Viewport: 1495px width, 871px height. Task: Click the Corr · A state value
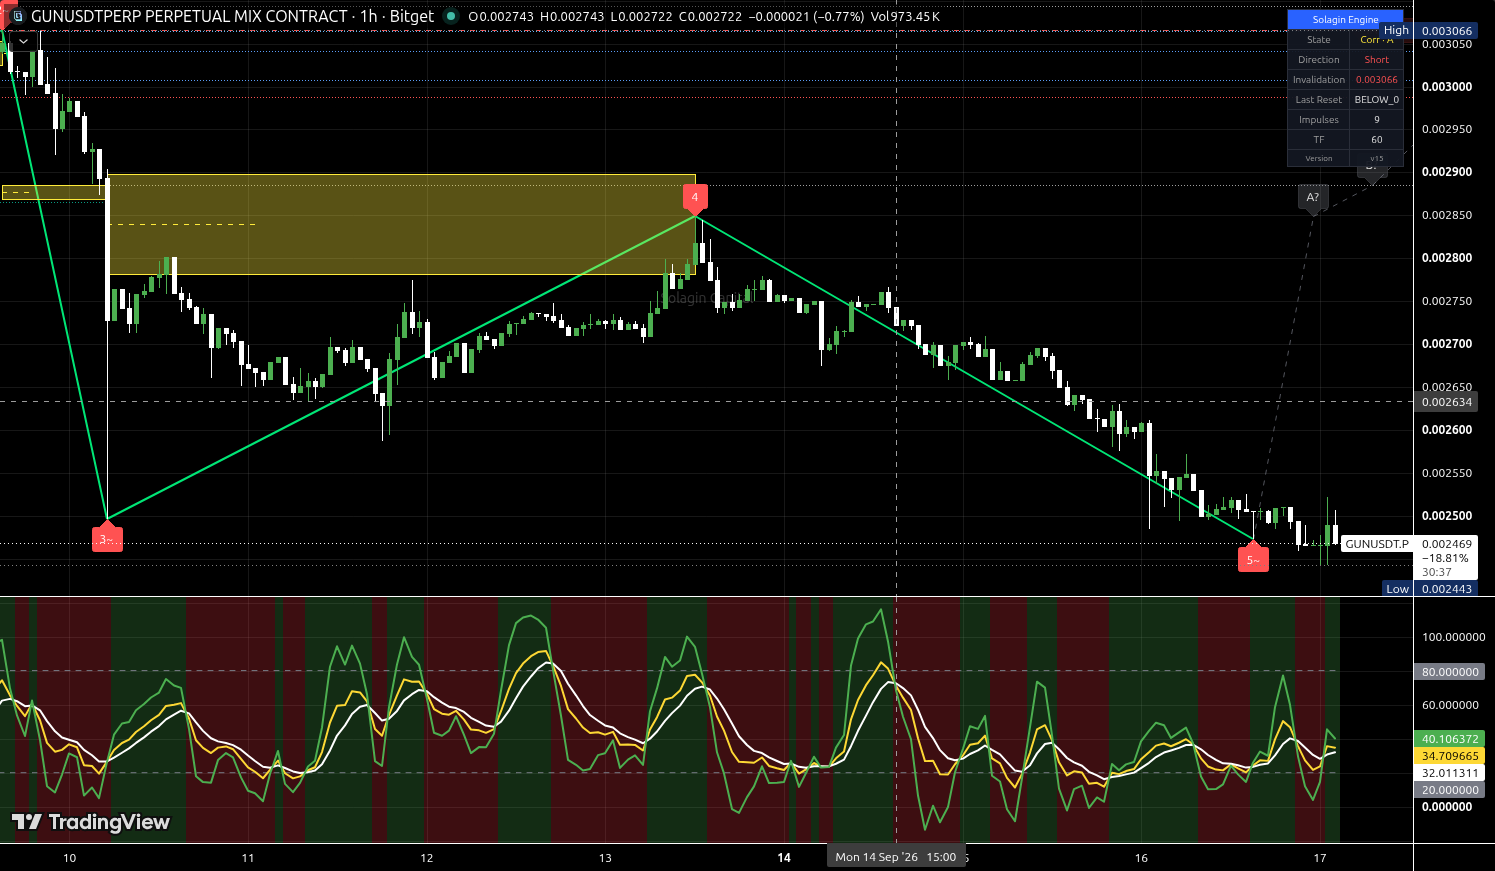[x=1376, y=40]
